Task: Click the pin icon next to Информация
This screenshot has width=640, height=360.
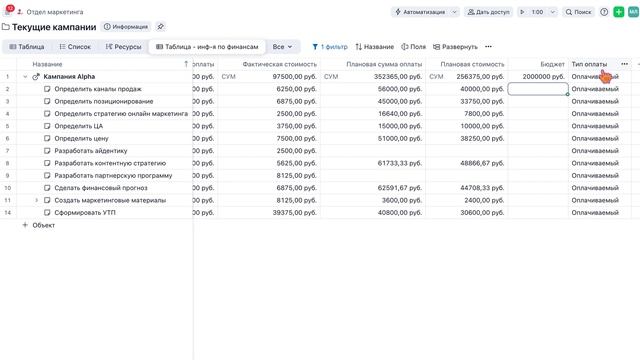Action: point(160,27)
